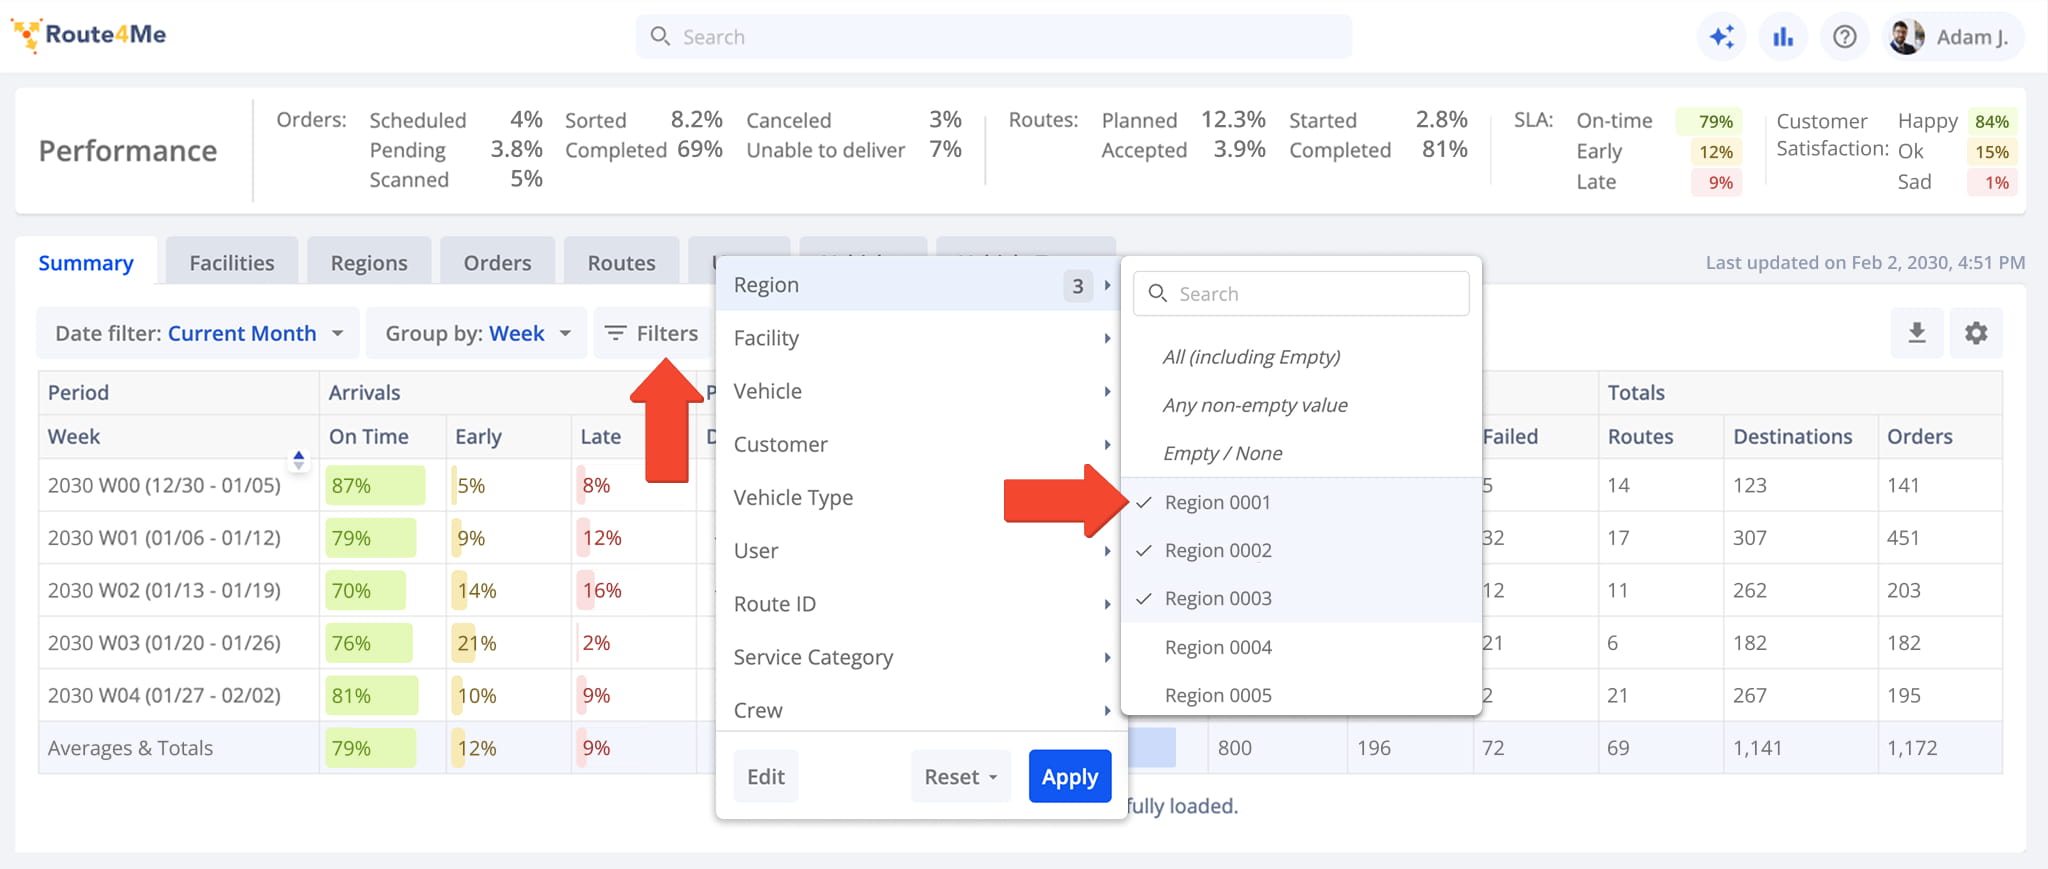Image resolution: width=2048 pixels, height=869 pixels.
Task: Click the Last updated timestamp text
Action: tap(1865, 262)
